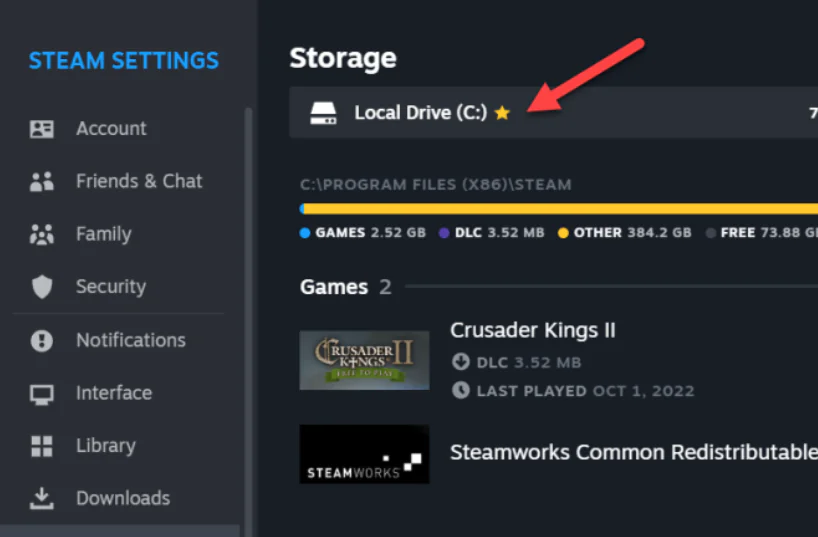Go to Friends & Chat settings
This screenshot has width=818, height=537.
coord(139,182)
